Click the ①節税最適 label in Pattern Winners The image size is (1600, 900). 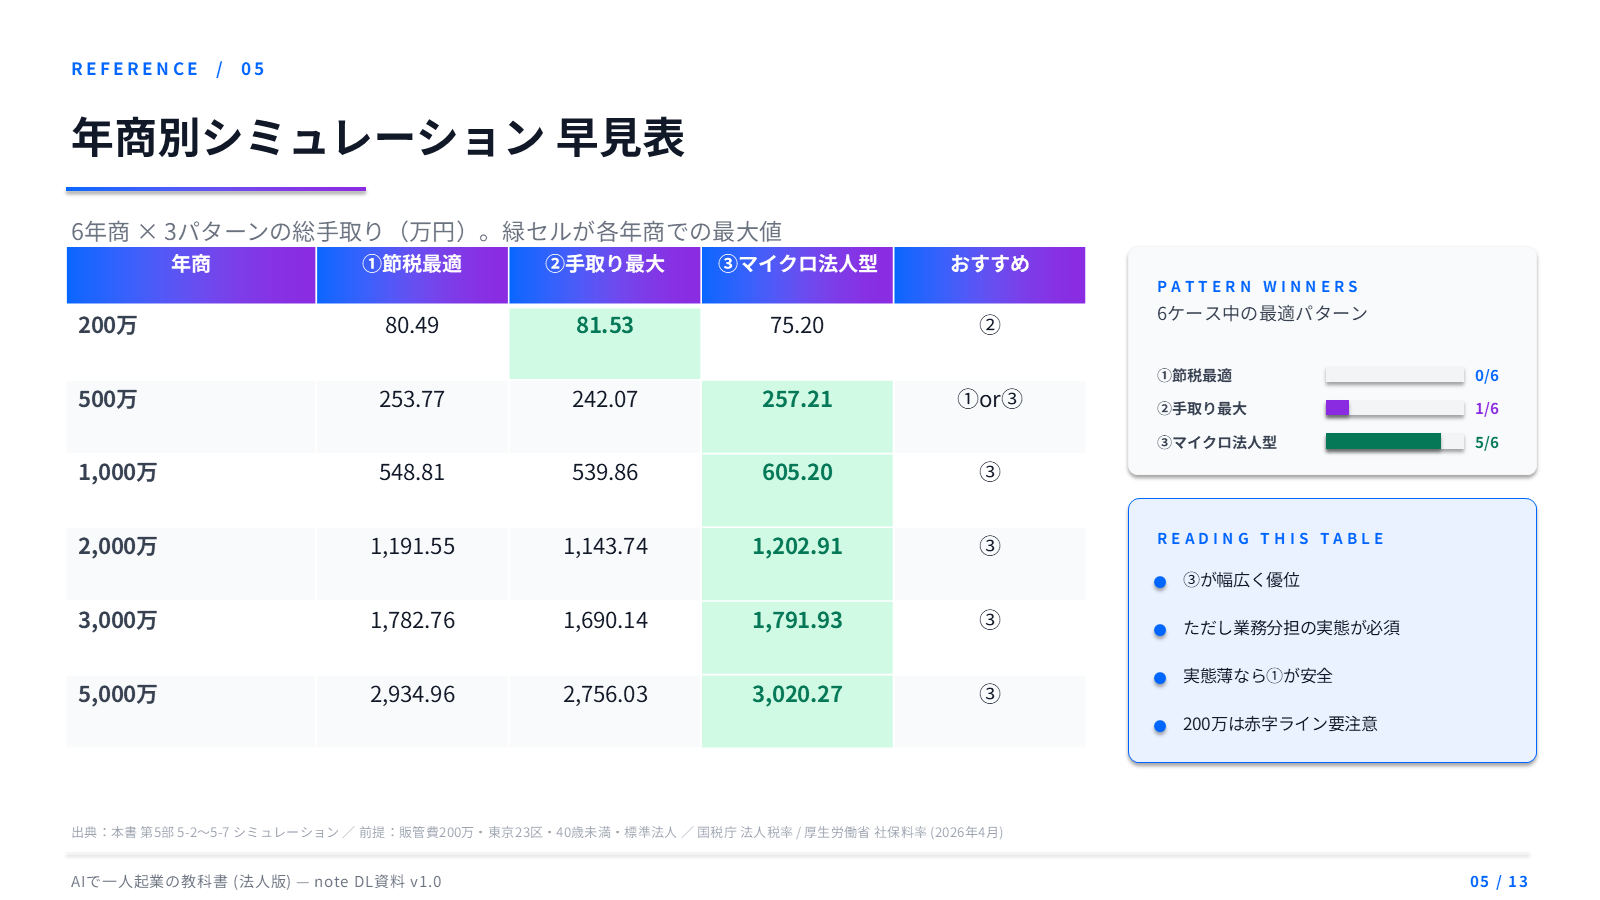tap(1194, 376)
